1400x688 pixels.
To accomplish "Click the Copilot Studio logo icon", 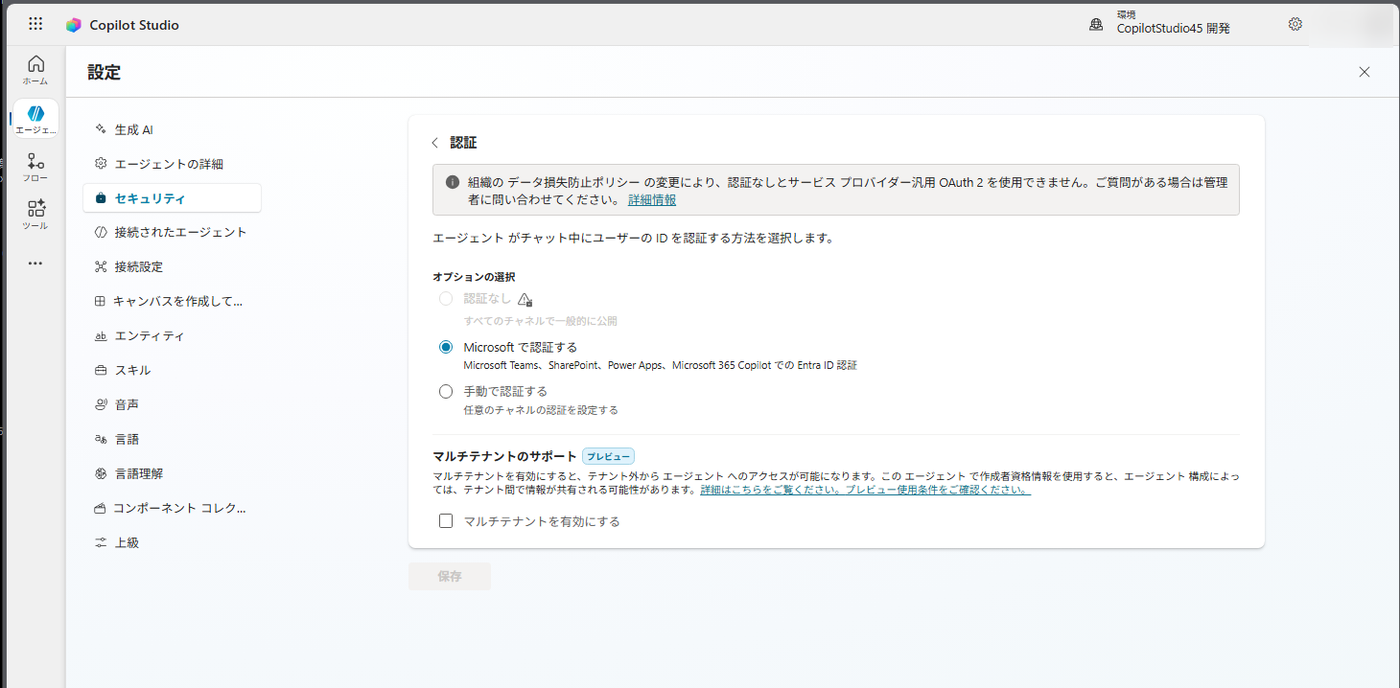I will coord(74,25).
